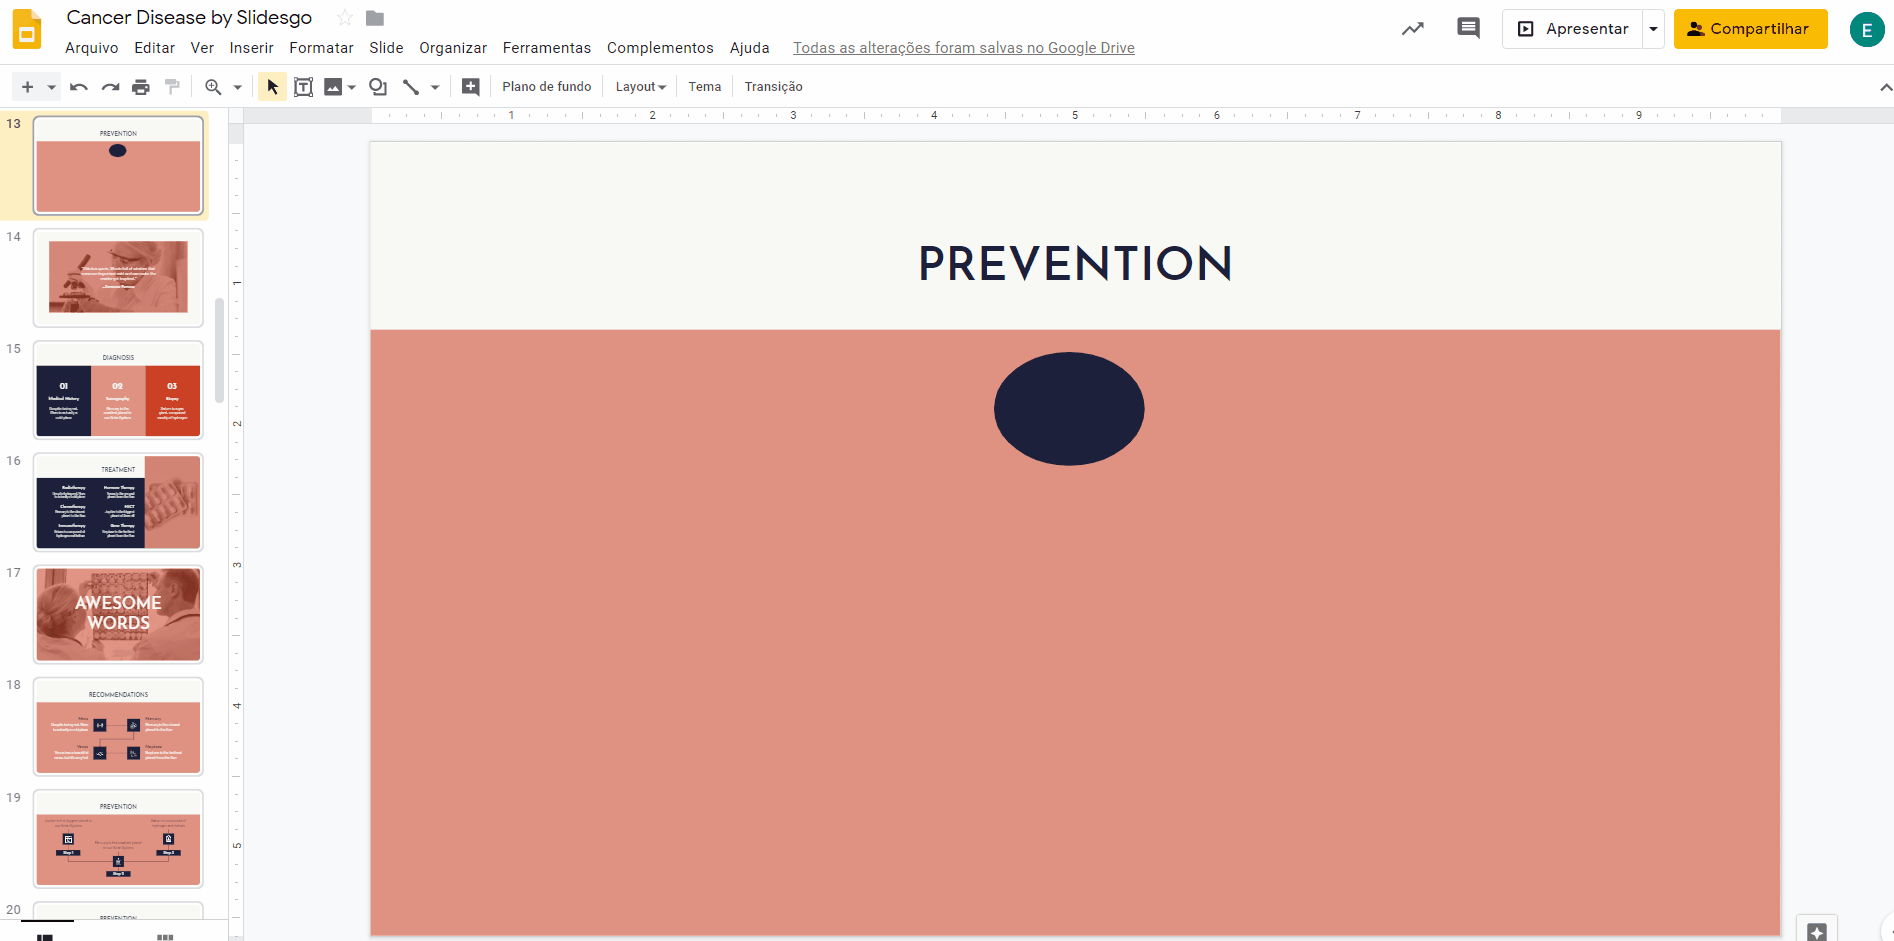Viewport: 1894px width, 941px height.
Task: Open the move-to-folder icon
Action: (x=375, y=18)
